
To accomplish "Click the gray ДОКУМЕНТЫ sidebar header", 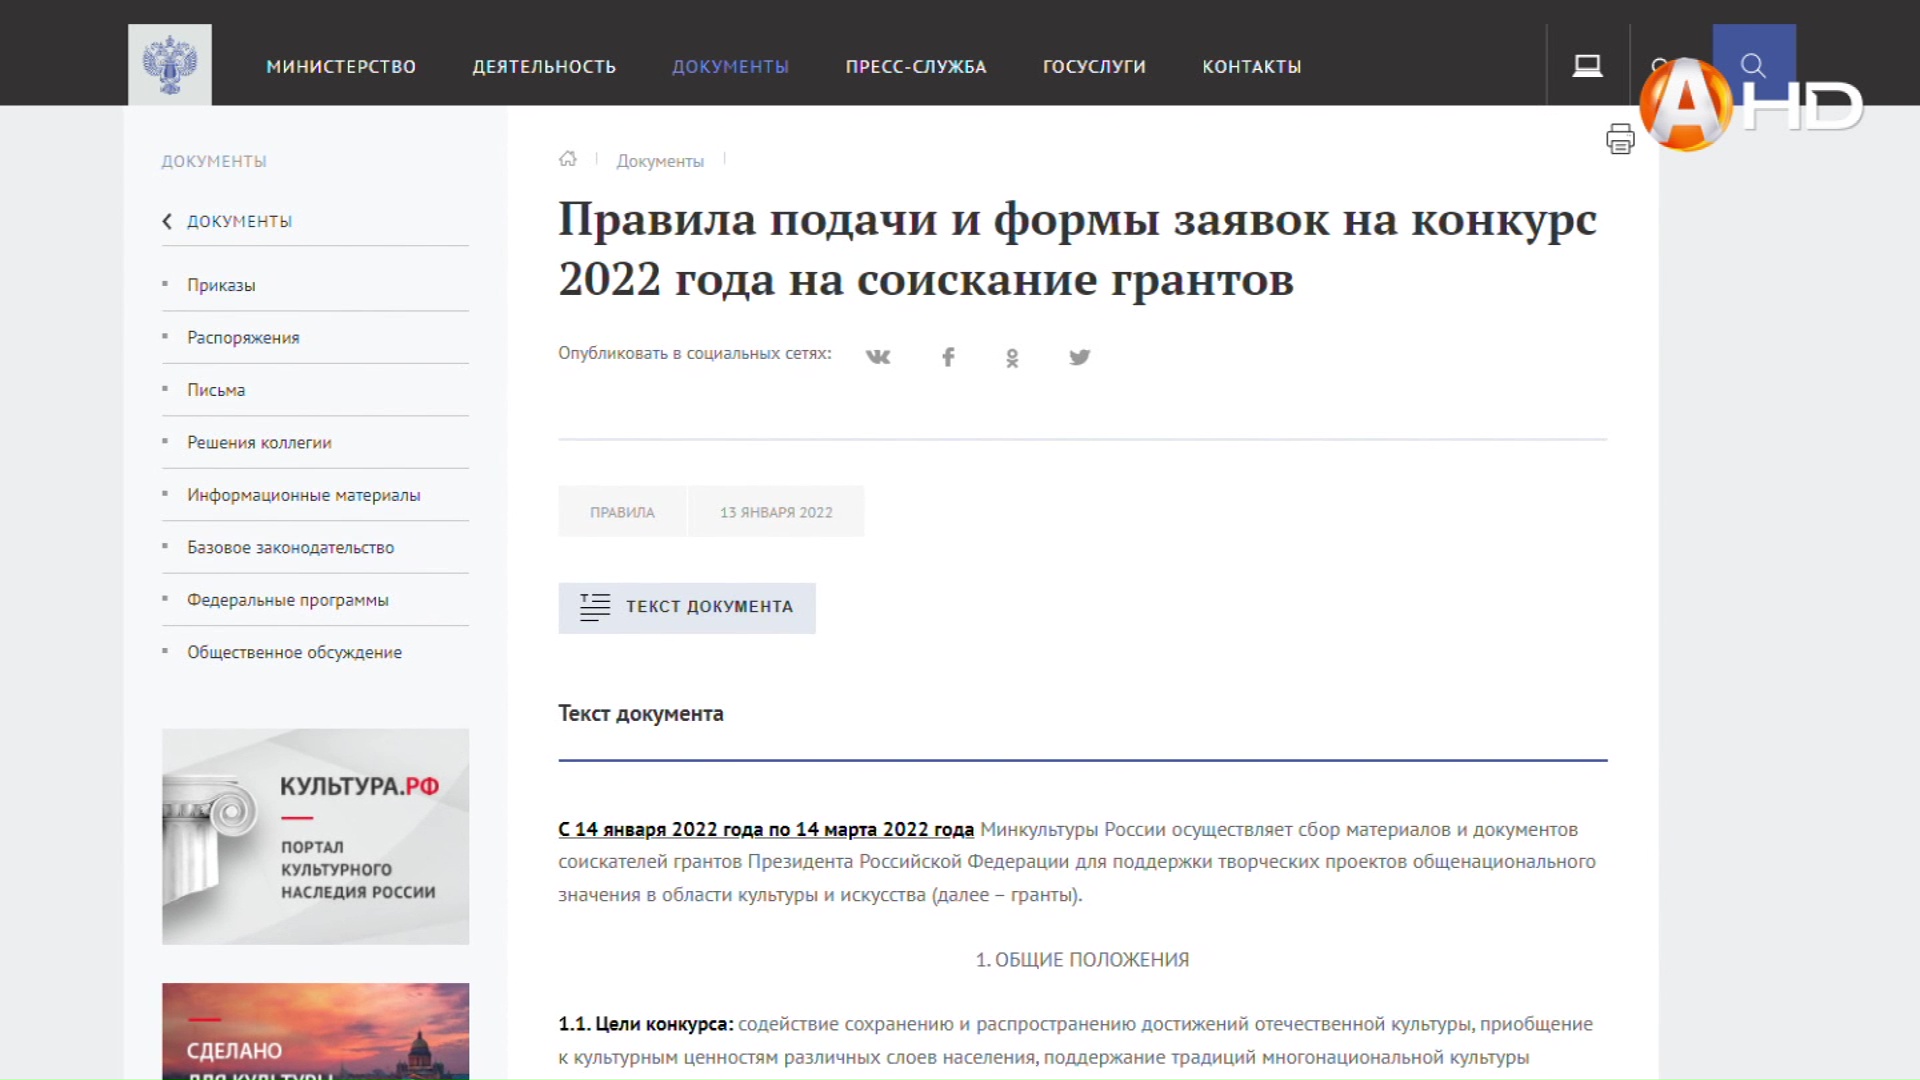I will click(x=214, y=161).
